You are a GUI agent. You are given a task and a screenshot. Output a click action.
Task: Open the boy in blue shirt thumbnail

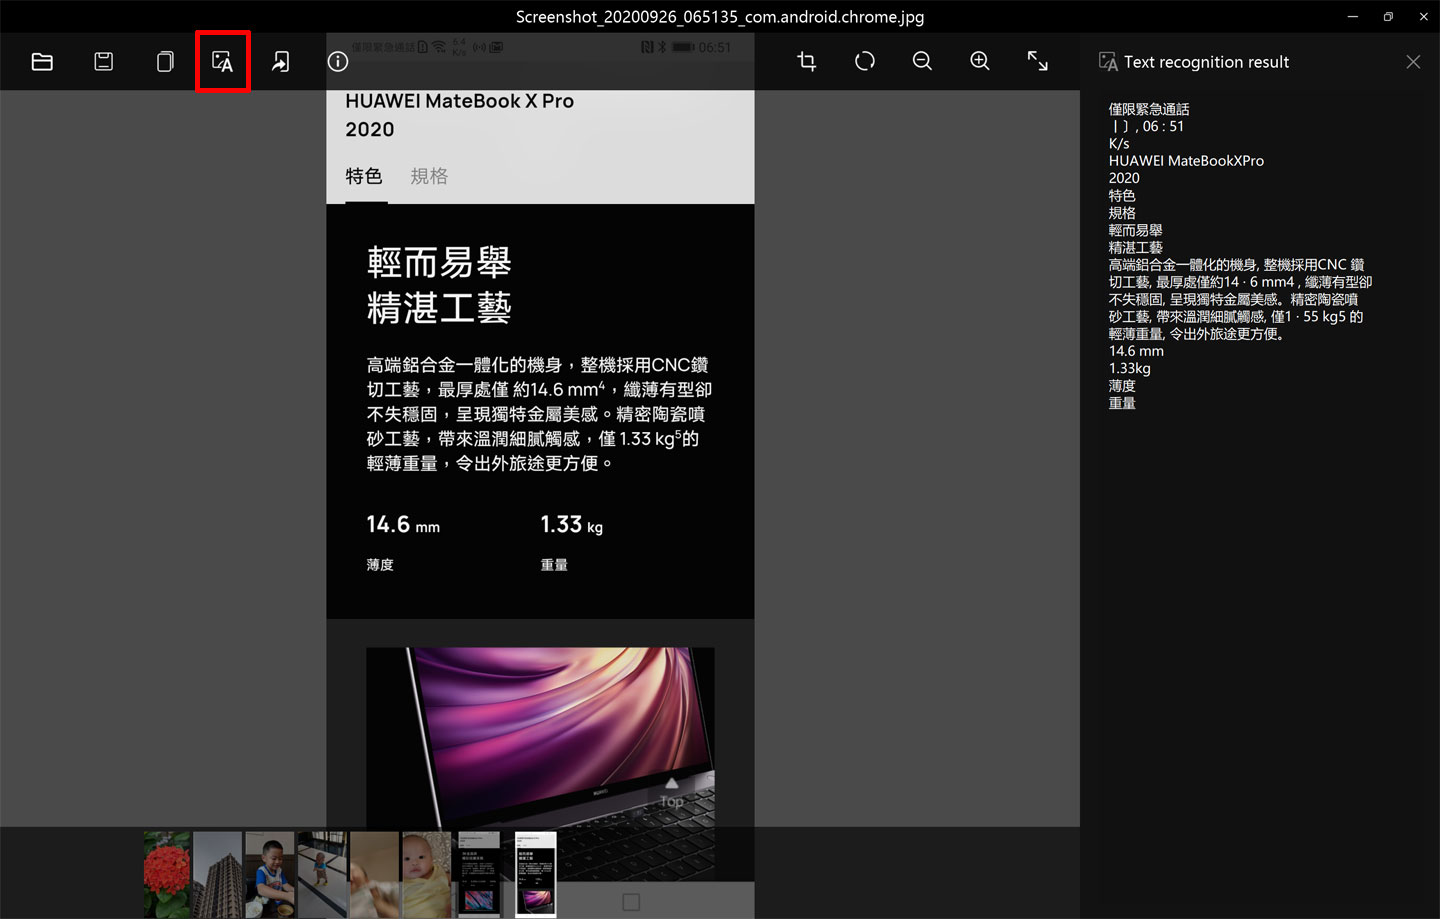(x=270, y=874)
